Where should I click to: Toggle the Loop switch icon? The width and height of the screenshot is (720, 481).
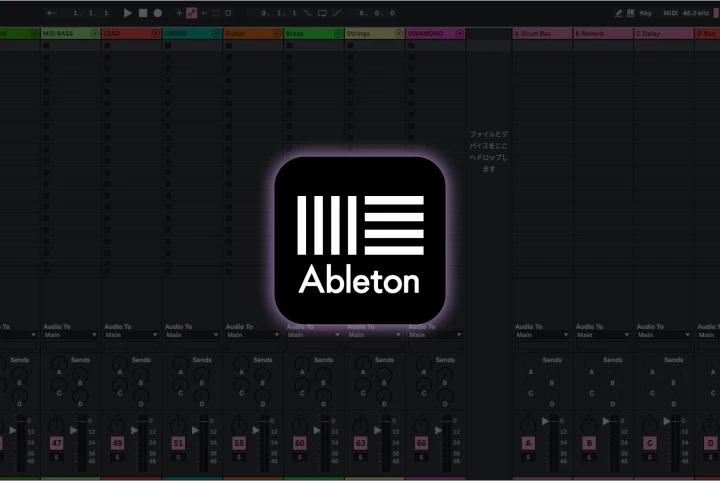322,13
